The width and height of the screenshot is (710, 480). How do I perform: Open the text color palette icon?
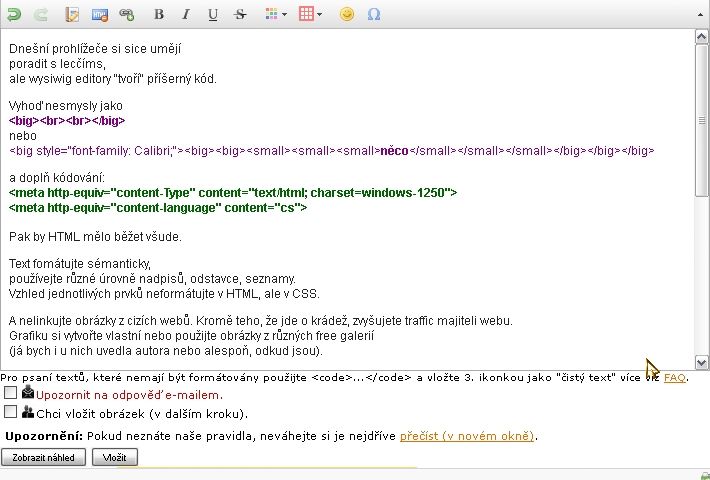point(271,14)
